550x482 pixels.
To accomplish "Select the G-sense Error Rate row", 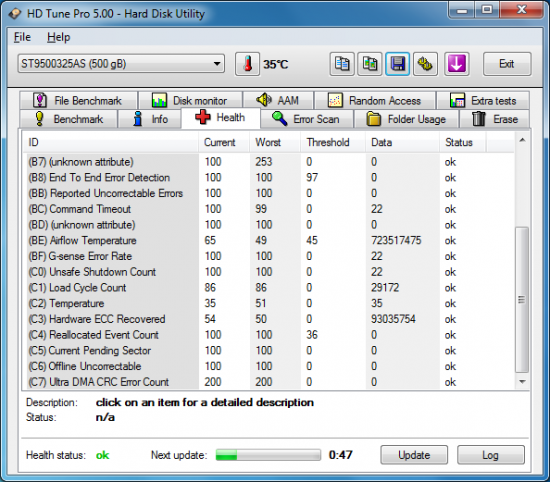I will click(268, 256).
